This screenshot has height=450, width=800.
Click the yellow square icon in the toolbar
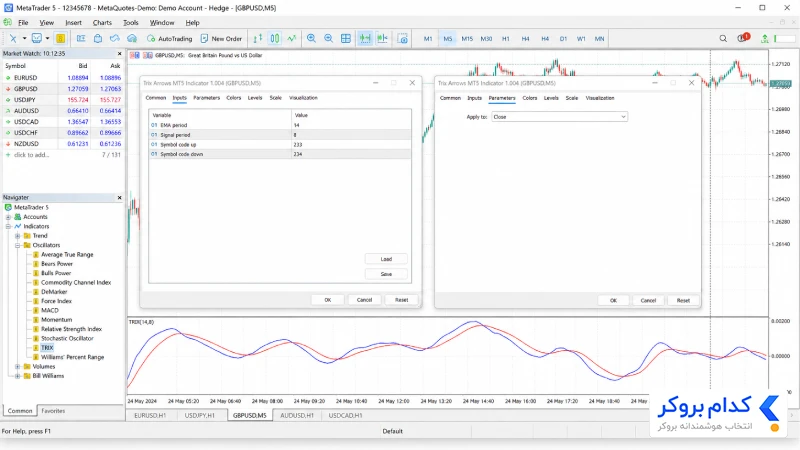(x=60, y=39)
